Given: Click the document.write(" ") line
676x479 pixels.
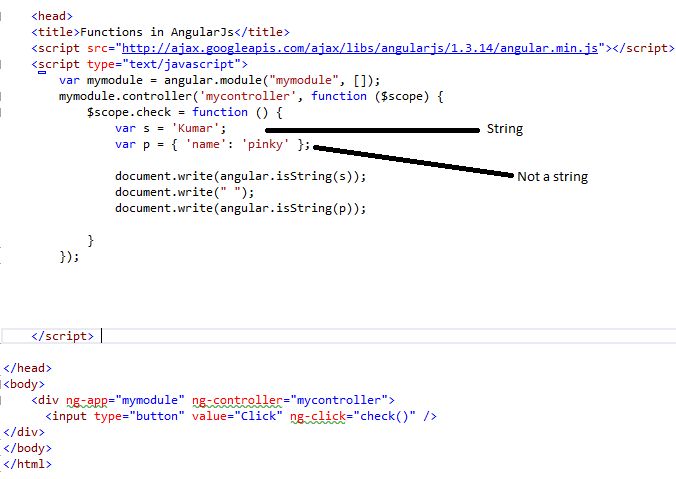Looking at the screenshot, I should click(185, 192).
